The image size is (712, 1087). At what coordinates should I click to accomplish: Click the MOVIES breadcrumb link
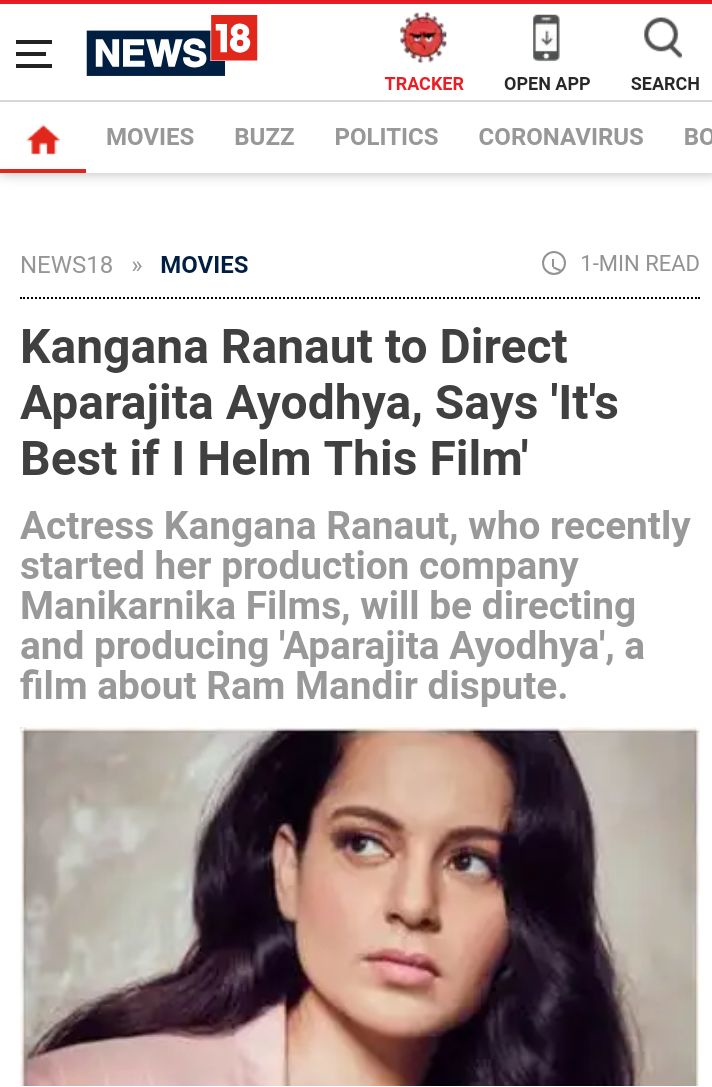(x=205, y=265)
